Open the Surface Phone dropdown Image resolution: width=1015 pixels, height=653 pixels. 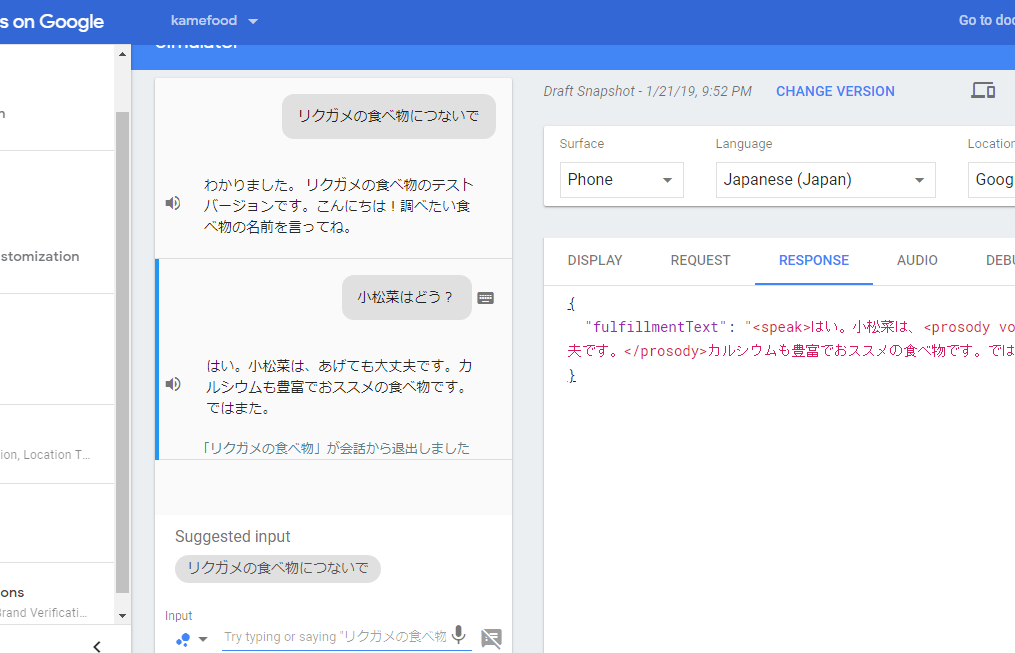(x=621, y=180)
